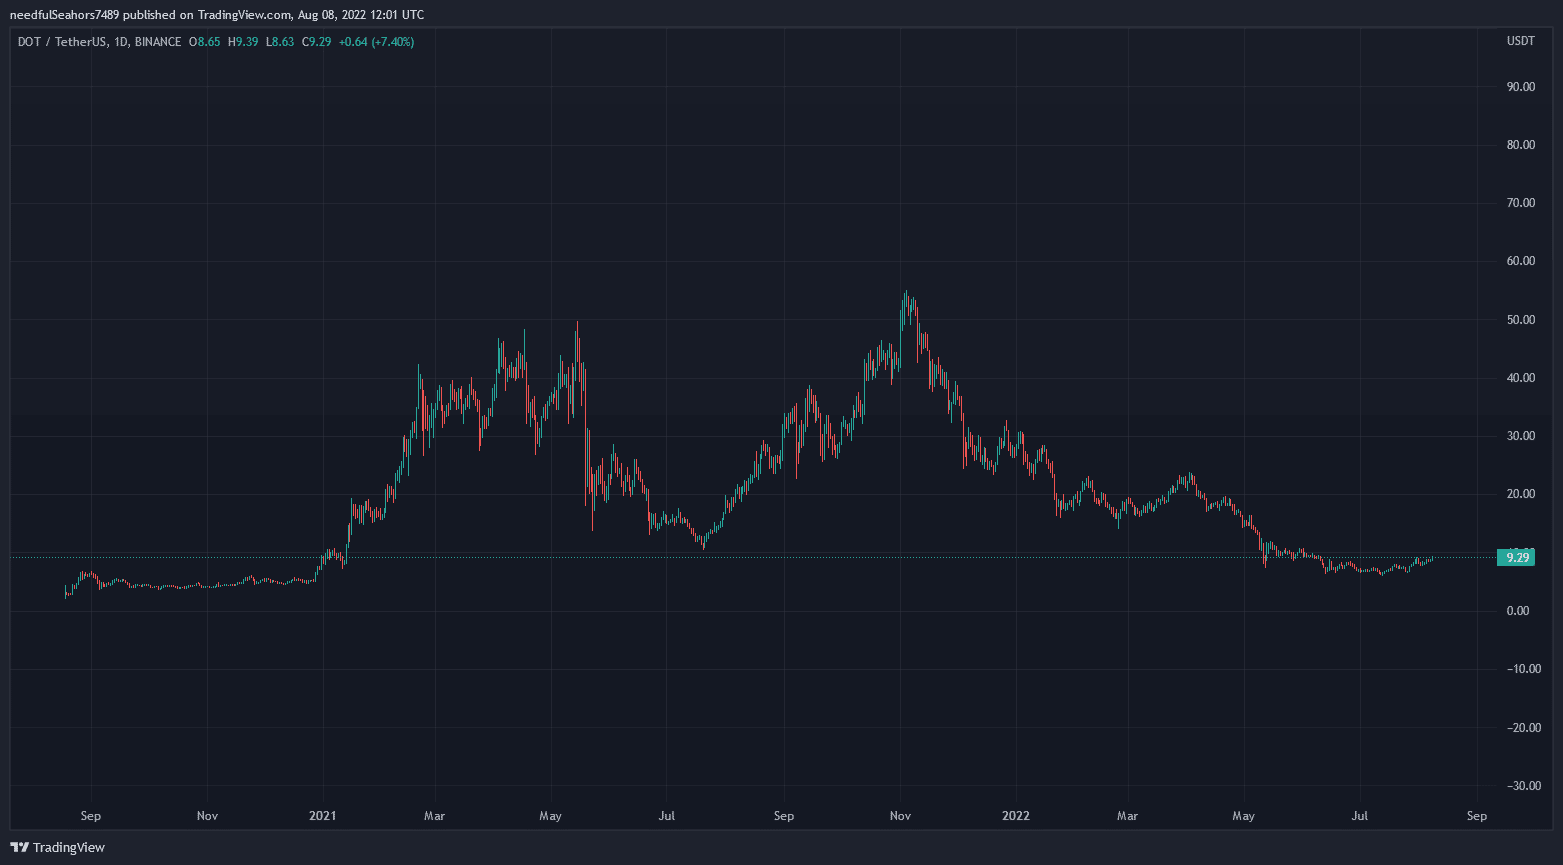Select the 2022 label on the time axis
1563x865 pixels.
point(1016,816)
